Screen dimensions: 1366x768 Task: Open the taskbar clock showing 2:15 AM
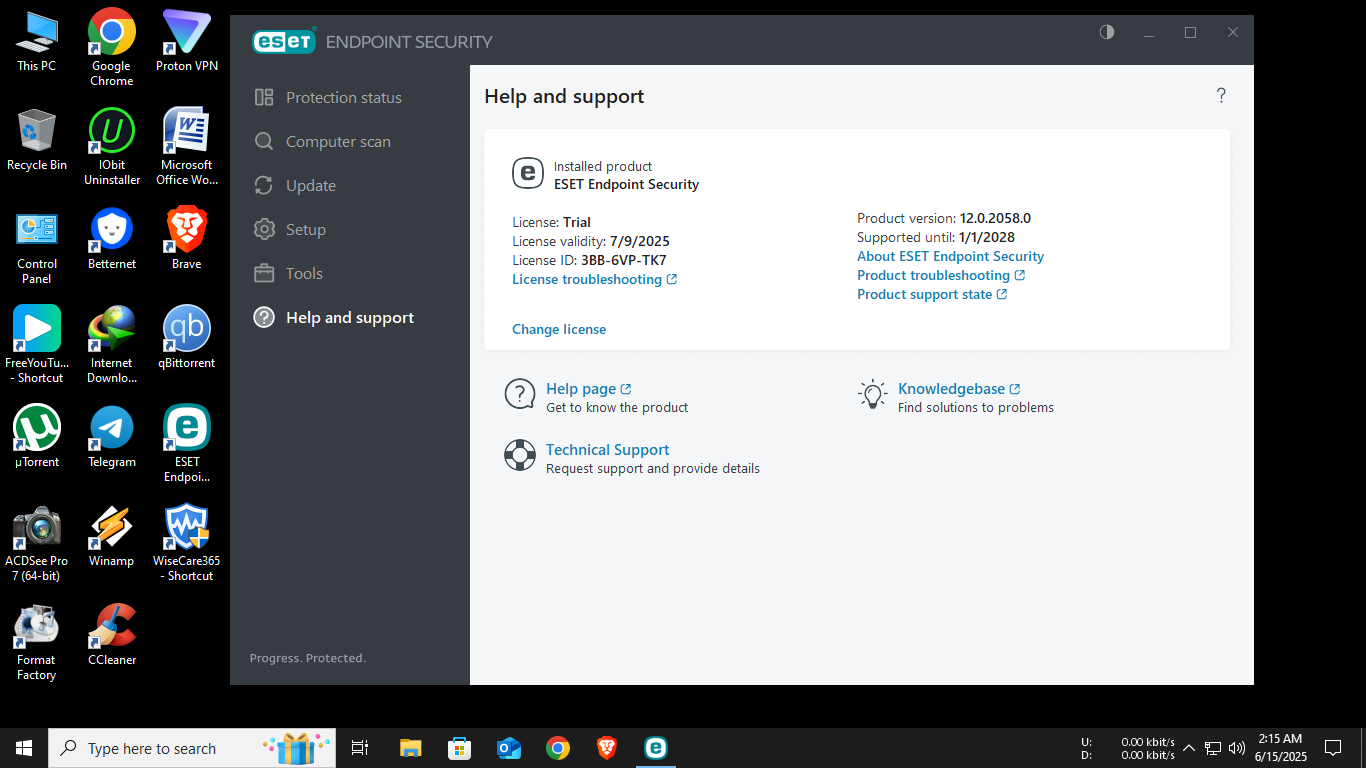coord(1281,748)
